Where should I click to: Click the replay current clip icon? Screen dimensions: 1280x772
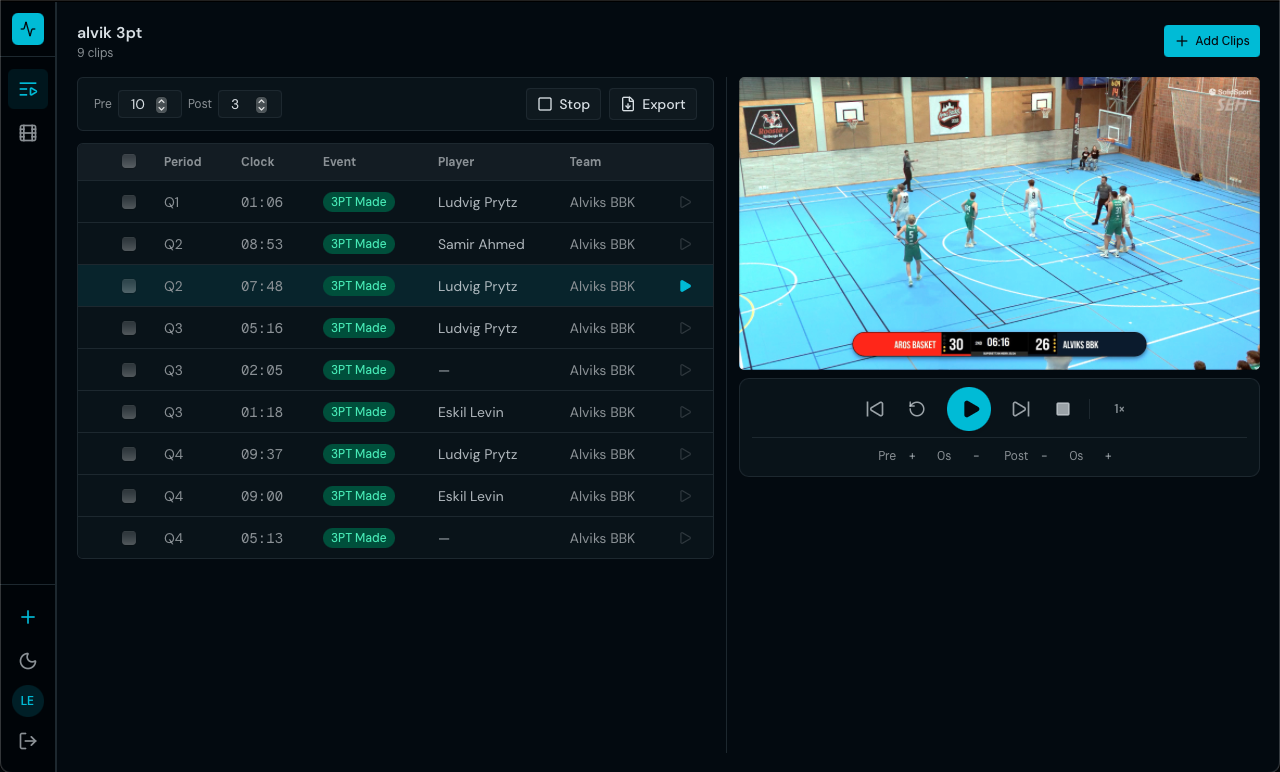[917, 408]
